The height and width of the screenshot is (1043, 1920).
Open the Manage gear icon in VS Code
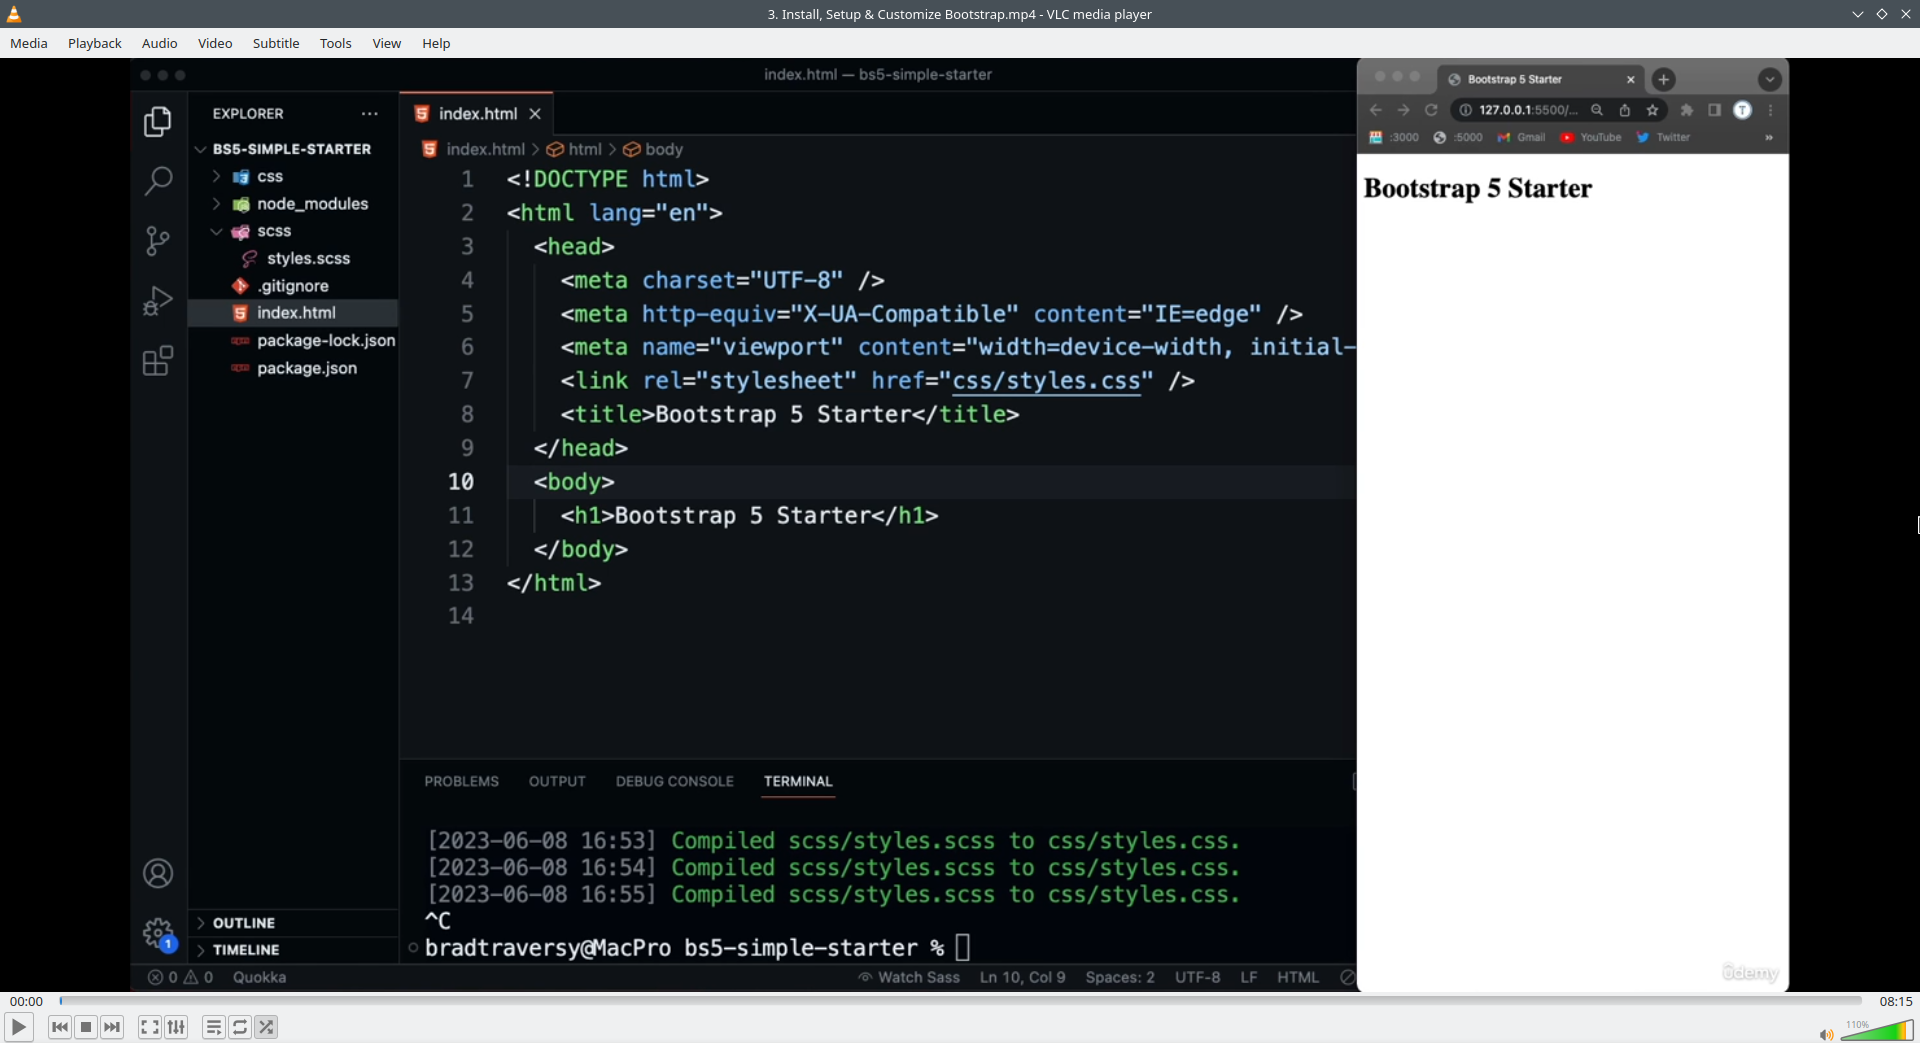coord(158,934)
